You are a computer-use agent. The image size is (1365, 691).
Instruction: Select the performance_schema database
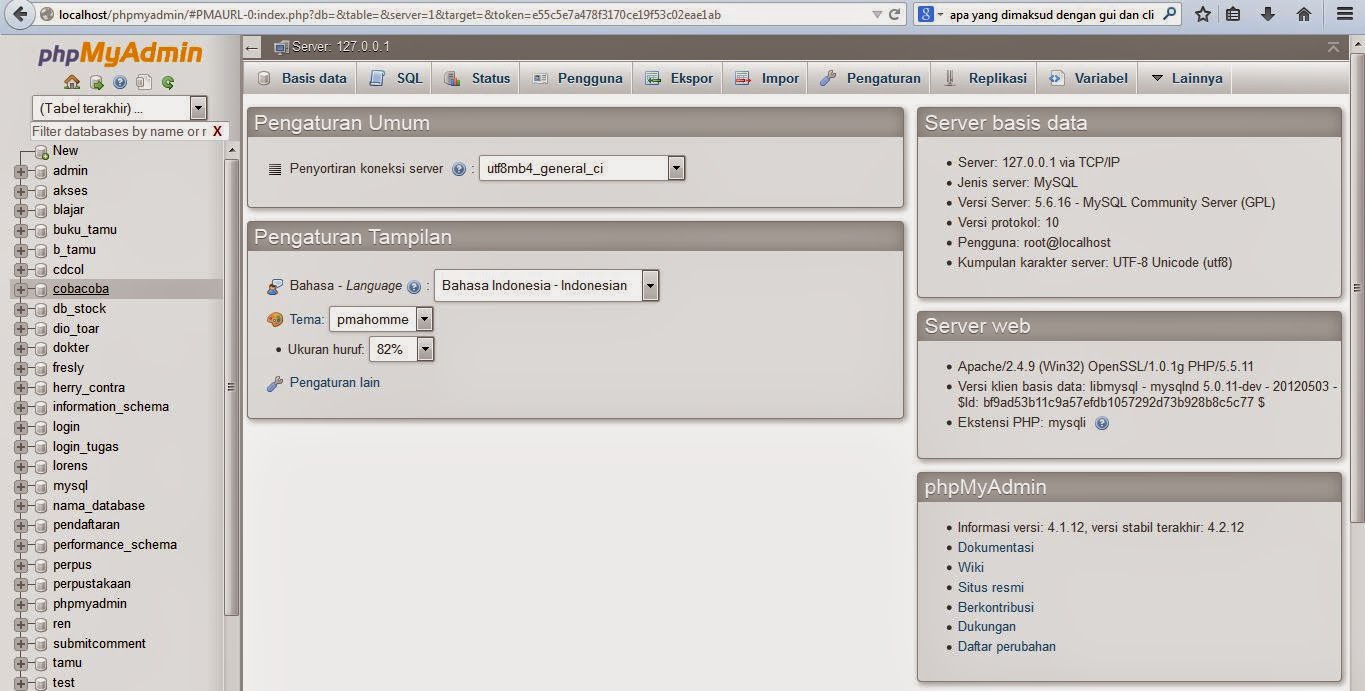(x=115, y=545)
